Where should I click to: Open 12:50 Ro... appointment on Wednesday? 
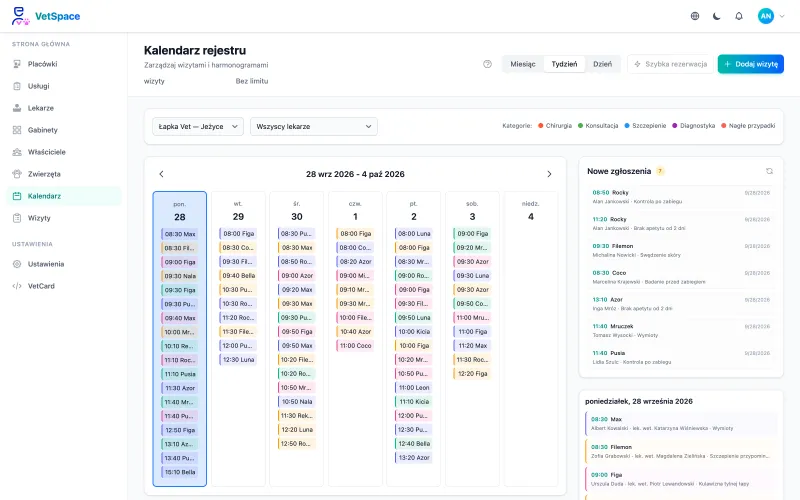click(x=296, y=443)
